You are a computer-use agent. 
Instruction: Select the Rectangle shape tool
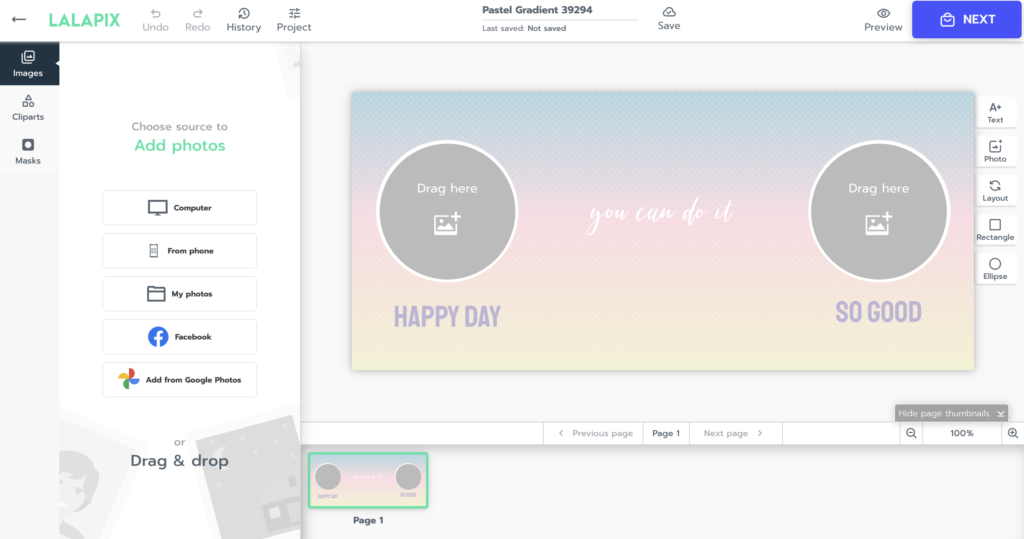click(995, 229)
